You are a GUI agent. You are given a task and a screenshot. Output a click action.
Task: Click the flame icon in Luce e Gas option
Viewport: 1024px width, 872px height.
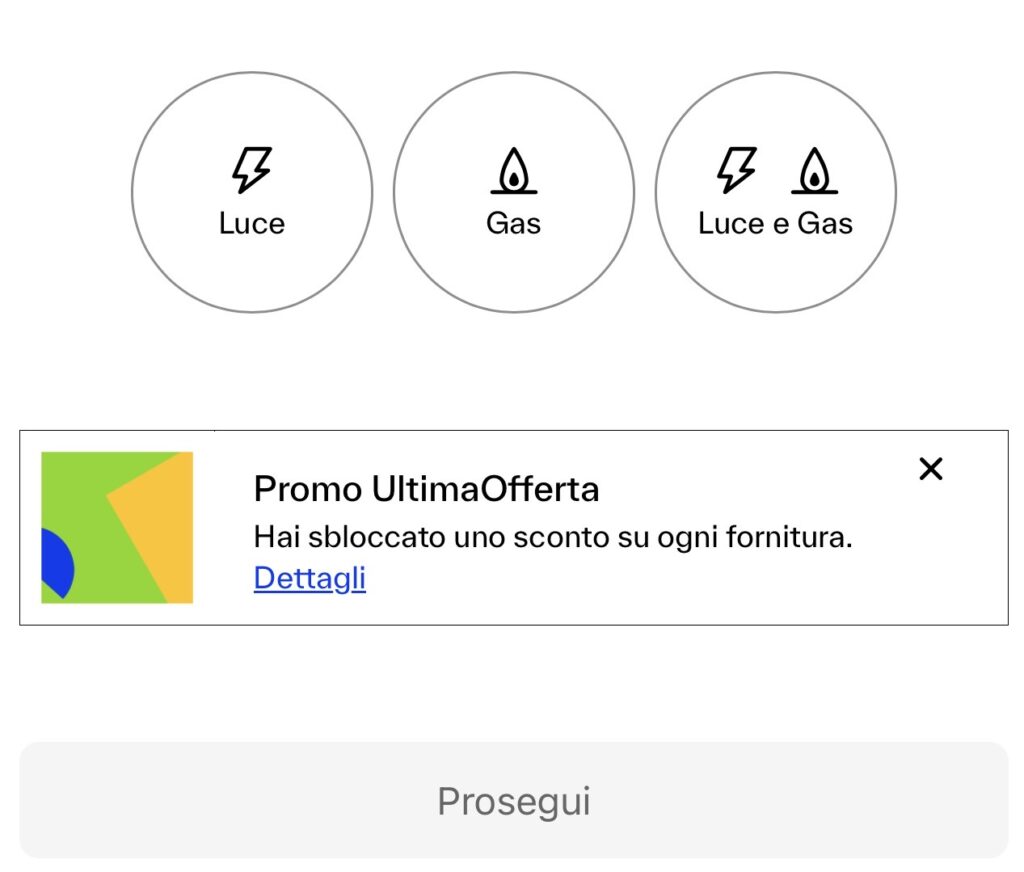814,171
